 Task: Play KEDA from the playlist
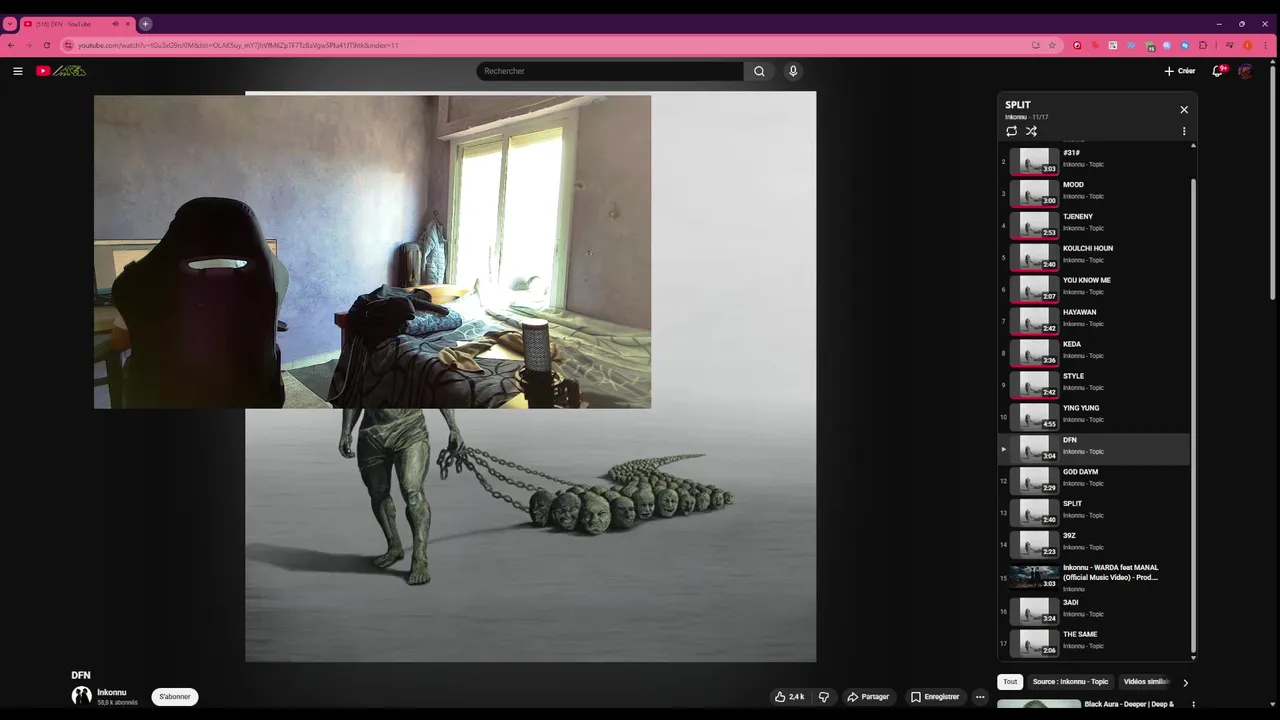click(1095, 352)
